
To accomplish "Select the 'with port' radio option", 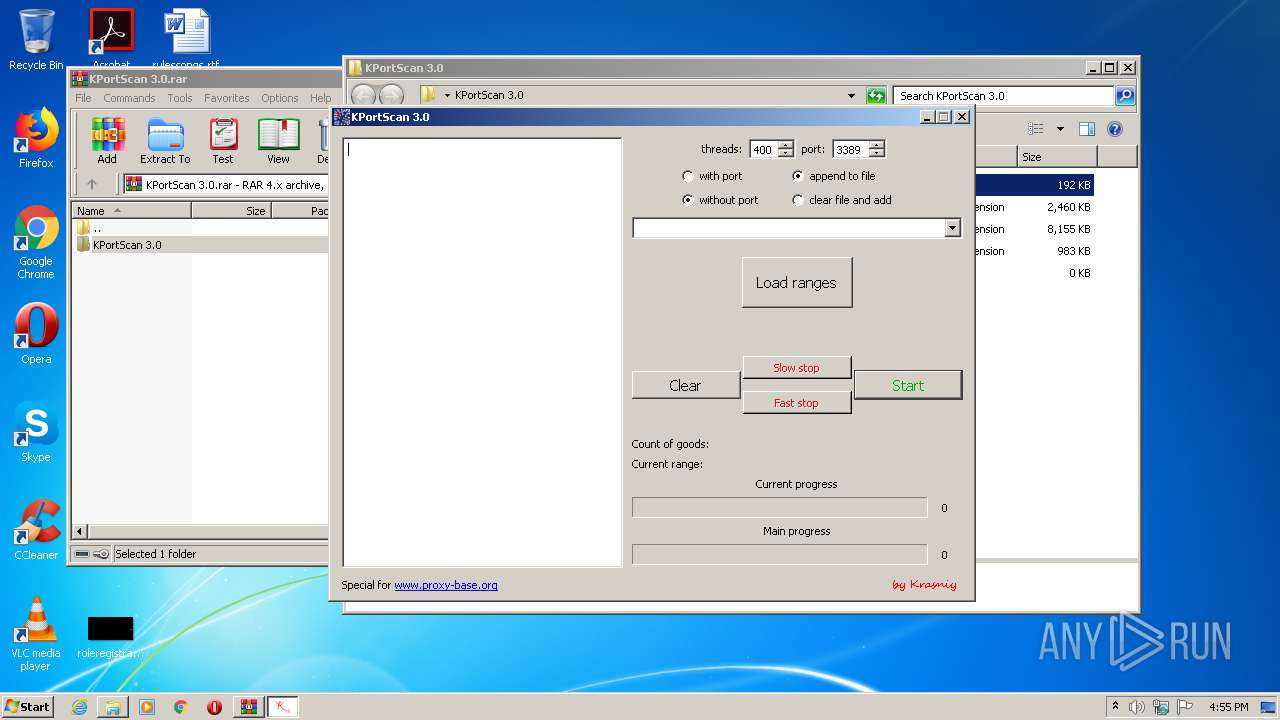I will (688, 176).
